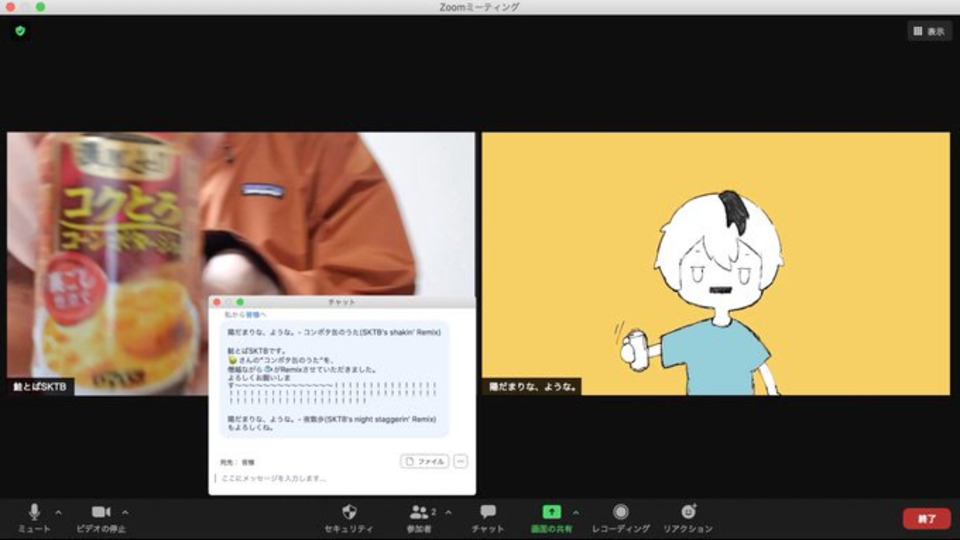Viewport: 960px width, 540px height.
Task: Open audio options arrow beside ミュート
Action: [x=59, y=512]
